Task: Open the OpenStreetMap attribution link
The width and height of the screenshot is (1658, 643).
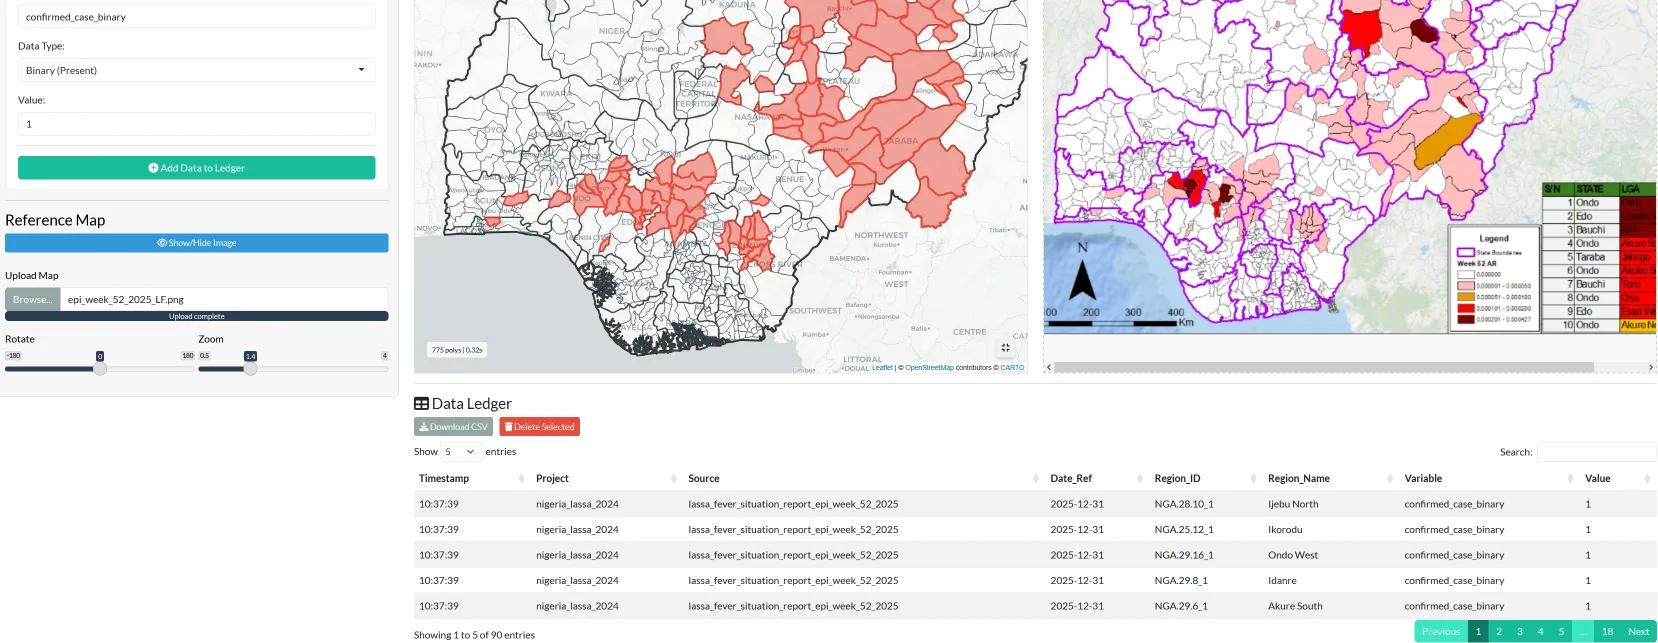Action: 929,368
